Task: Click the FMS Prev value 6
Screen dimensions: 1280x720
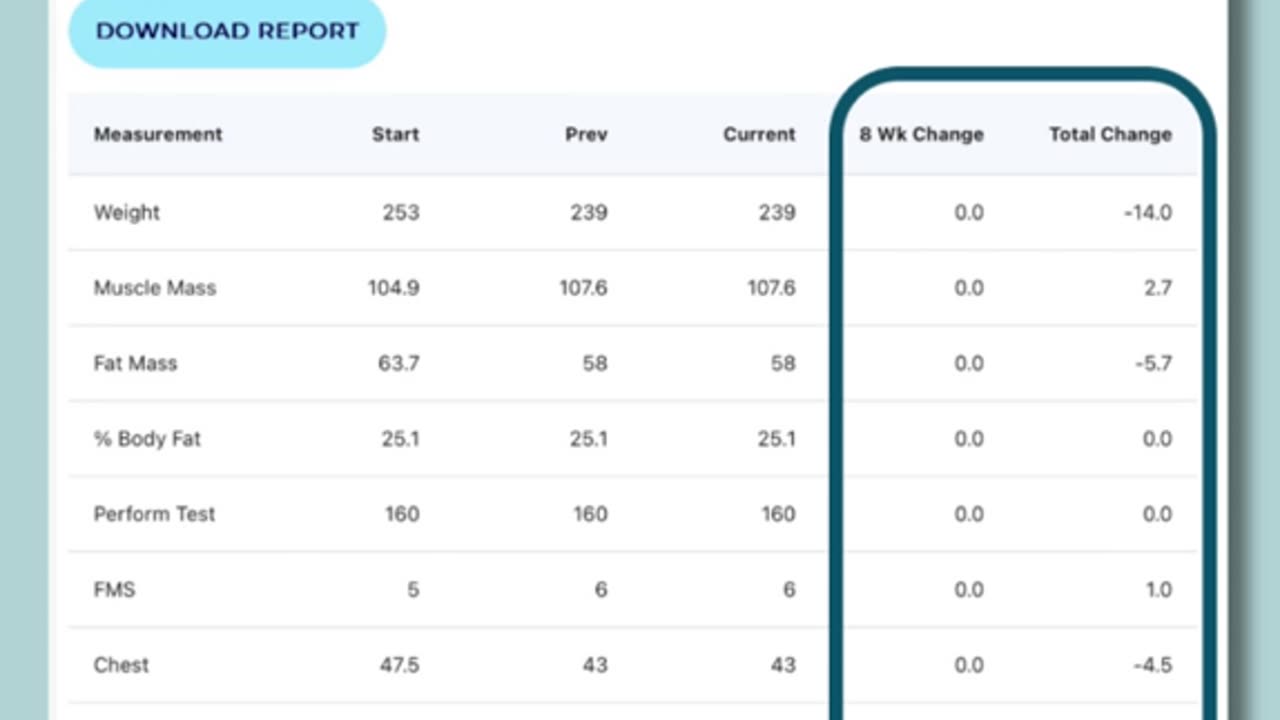Action: pyautogui.click(x=602, y=590)
